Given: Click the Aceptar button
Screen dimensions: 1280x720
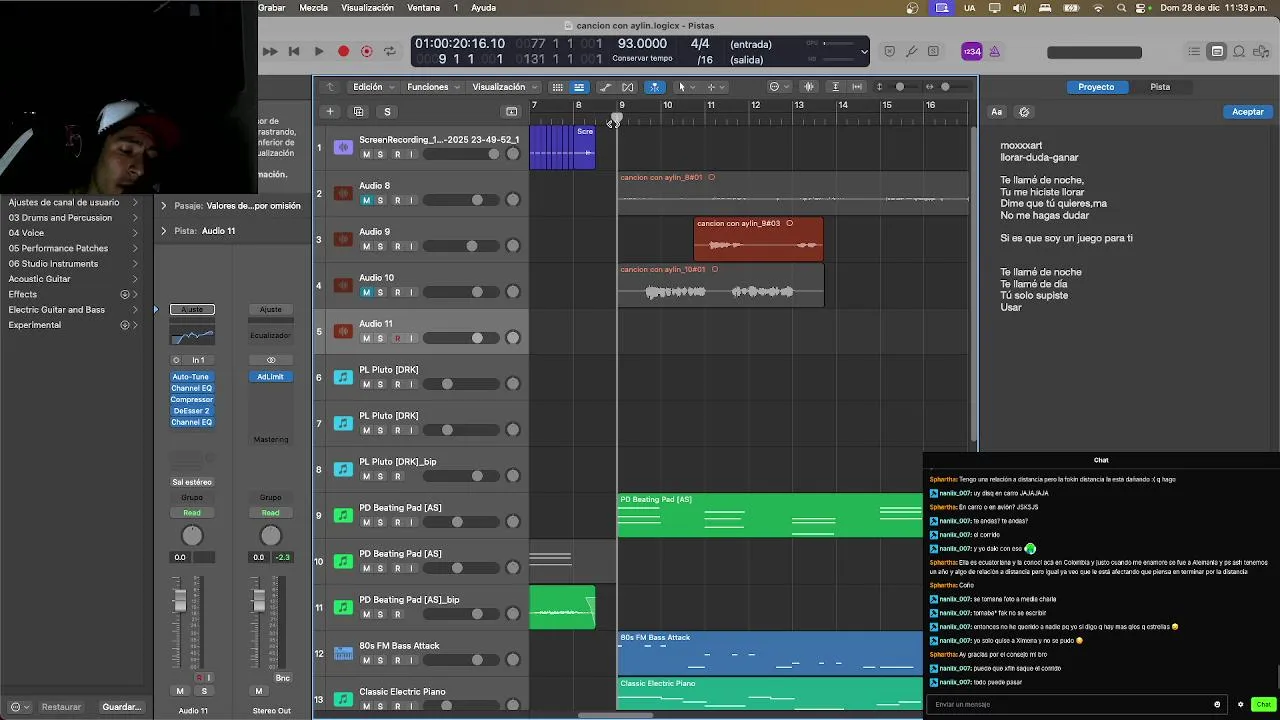Looking at the screenshot, I should (1247, 112).
